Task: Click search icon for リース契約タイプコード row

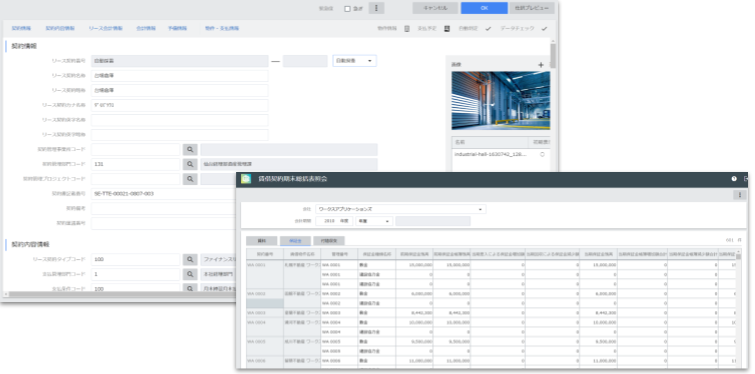Action: click(190, 259)
